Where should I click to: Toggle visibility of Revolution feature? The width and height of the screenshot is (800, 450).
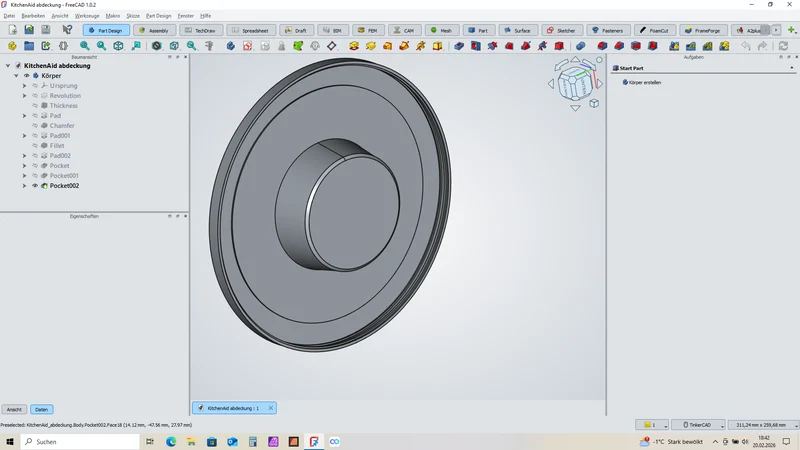[x=35, y=95]
